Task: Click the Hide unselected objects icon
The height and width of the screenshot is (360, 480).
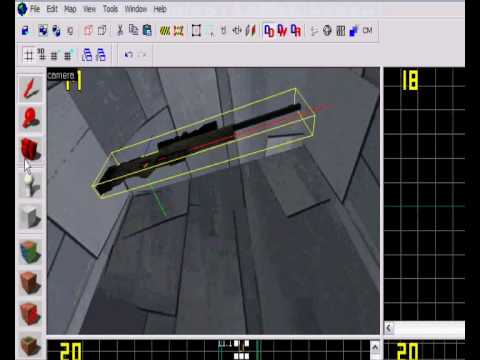Action: point(102,31)
